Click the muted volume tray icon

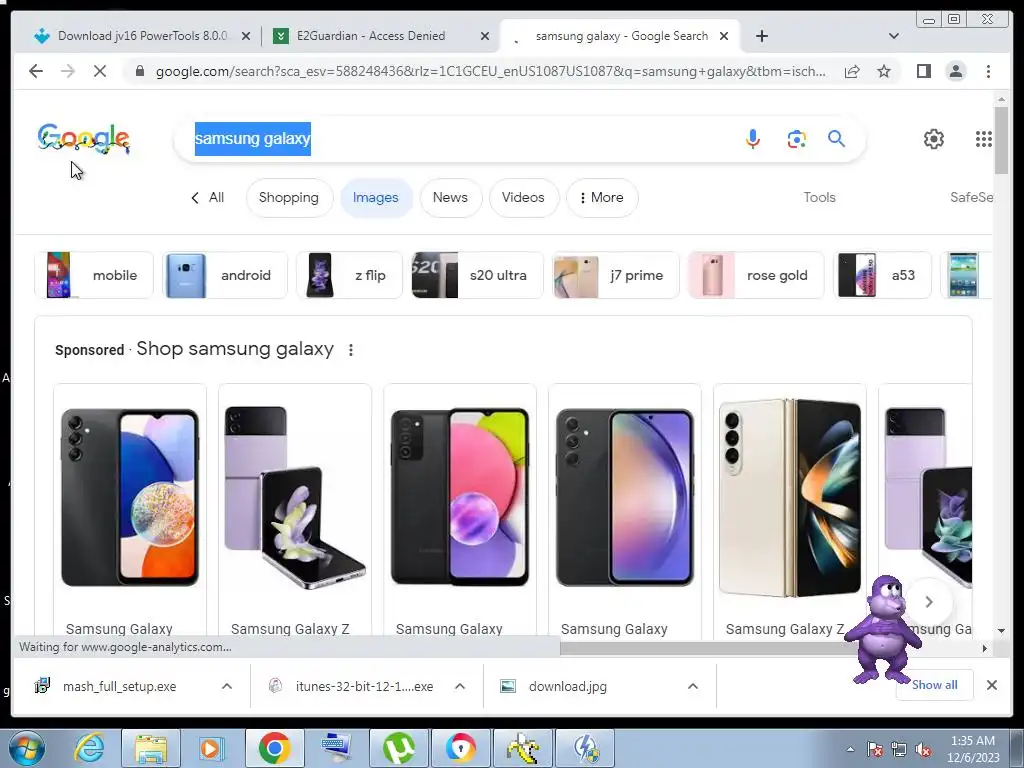923,750
